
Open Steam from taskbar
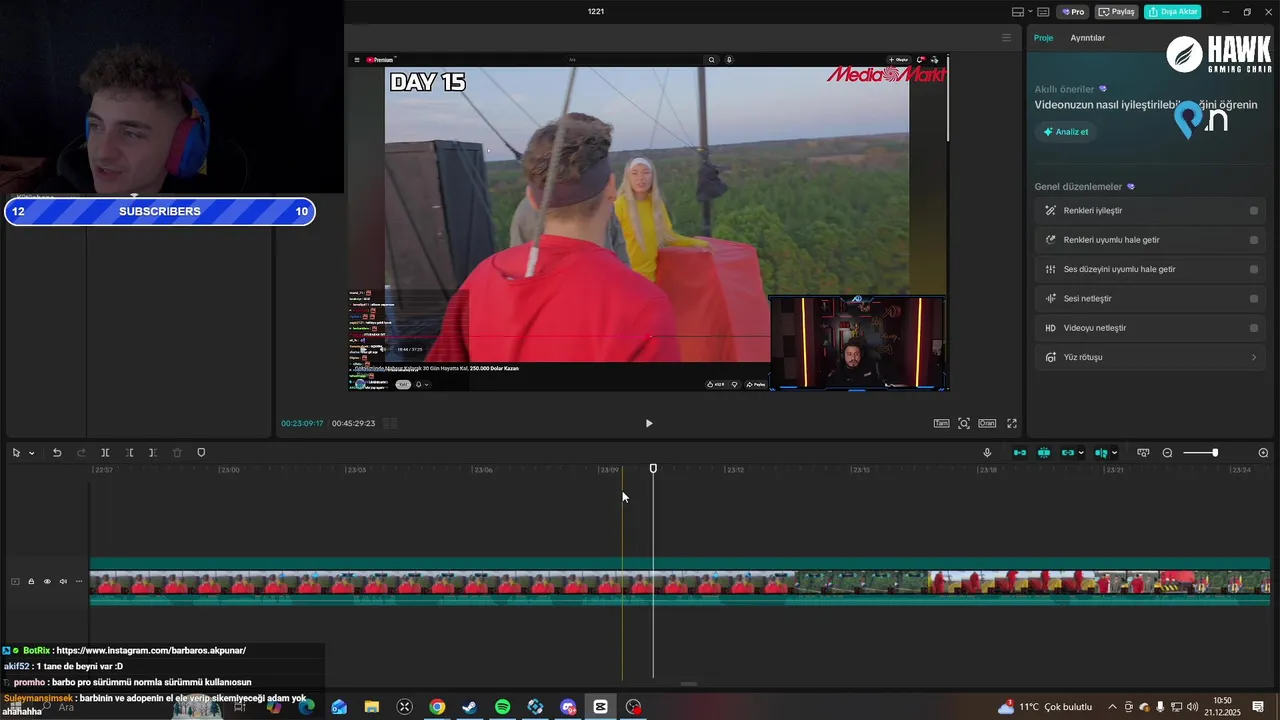click(x=469, y=707)
